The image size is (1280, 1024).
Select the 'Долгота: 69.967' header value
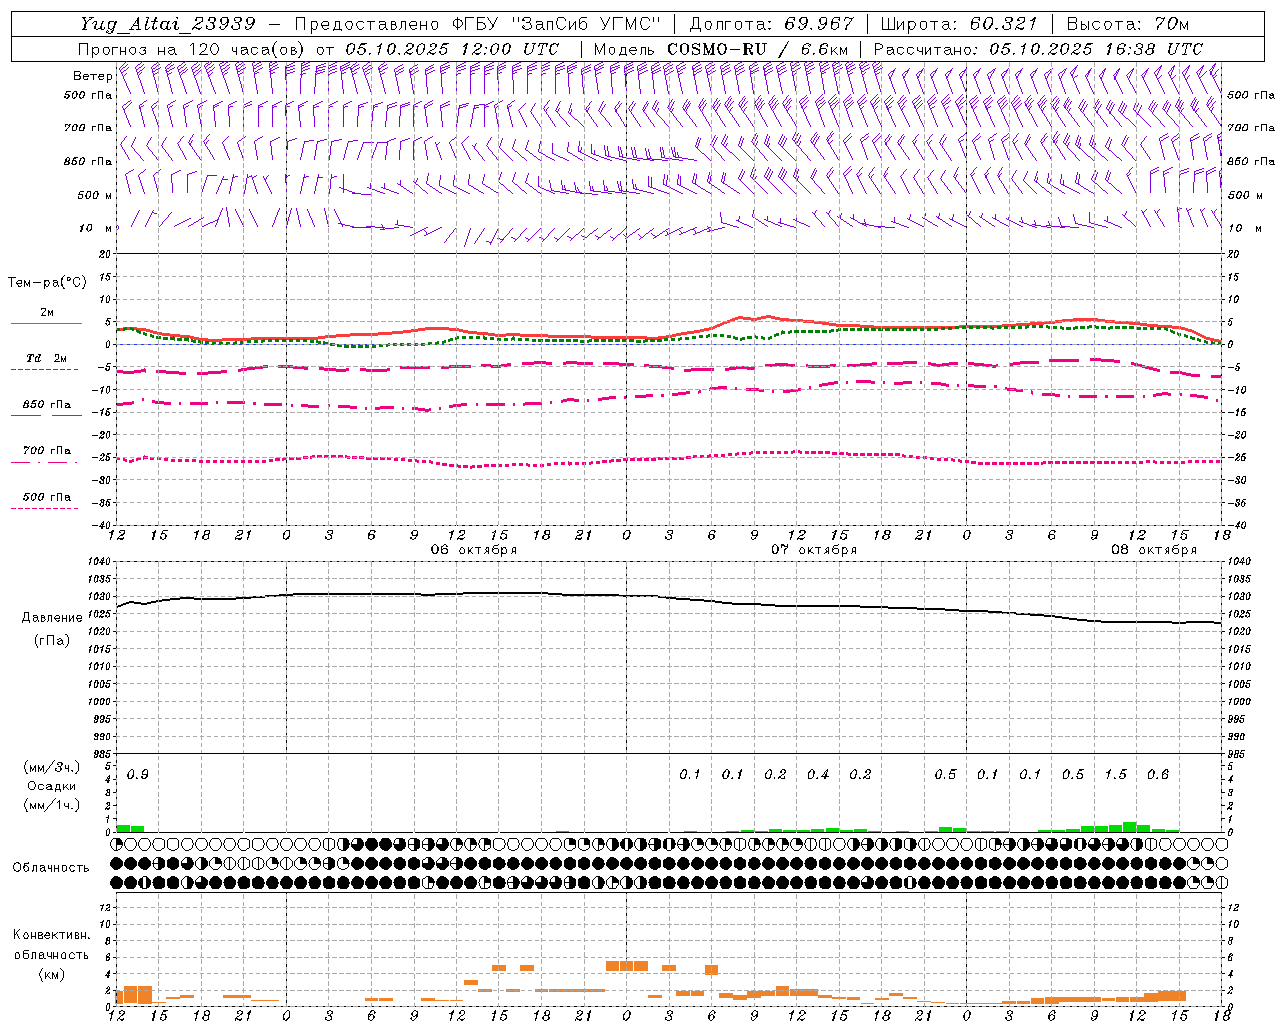click(x=772, y=24)
